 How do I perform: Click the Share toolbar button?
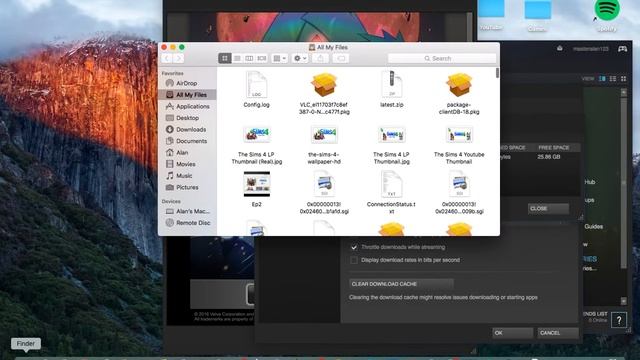pyautogui.click(x=320, y=58)
